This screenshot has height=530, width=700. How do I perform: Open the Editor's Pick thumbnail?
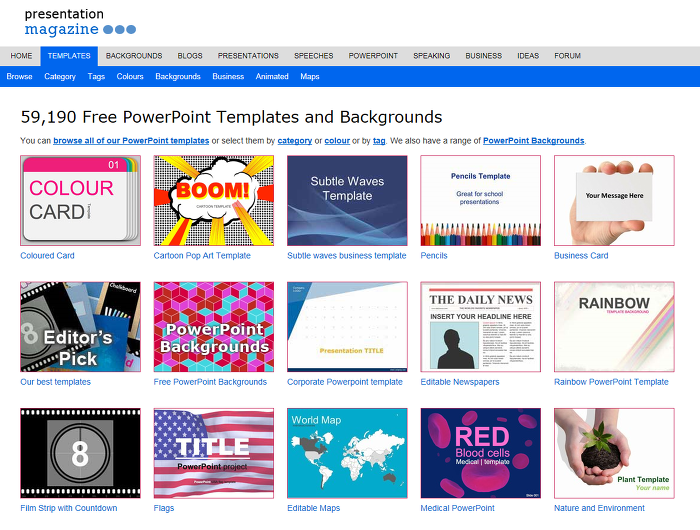pos(80,327)
